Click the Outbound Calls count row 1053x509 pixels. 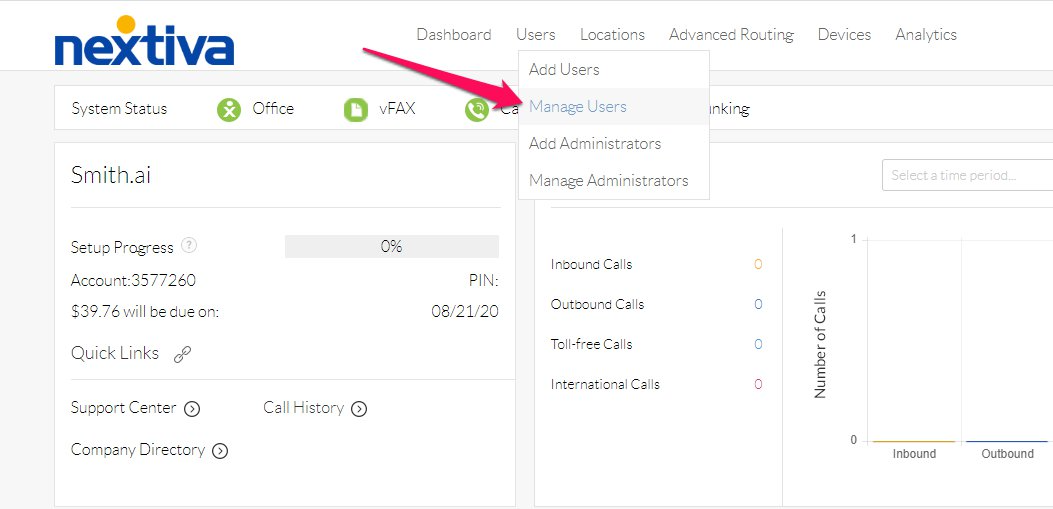pos(656,304)
